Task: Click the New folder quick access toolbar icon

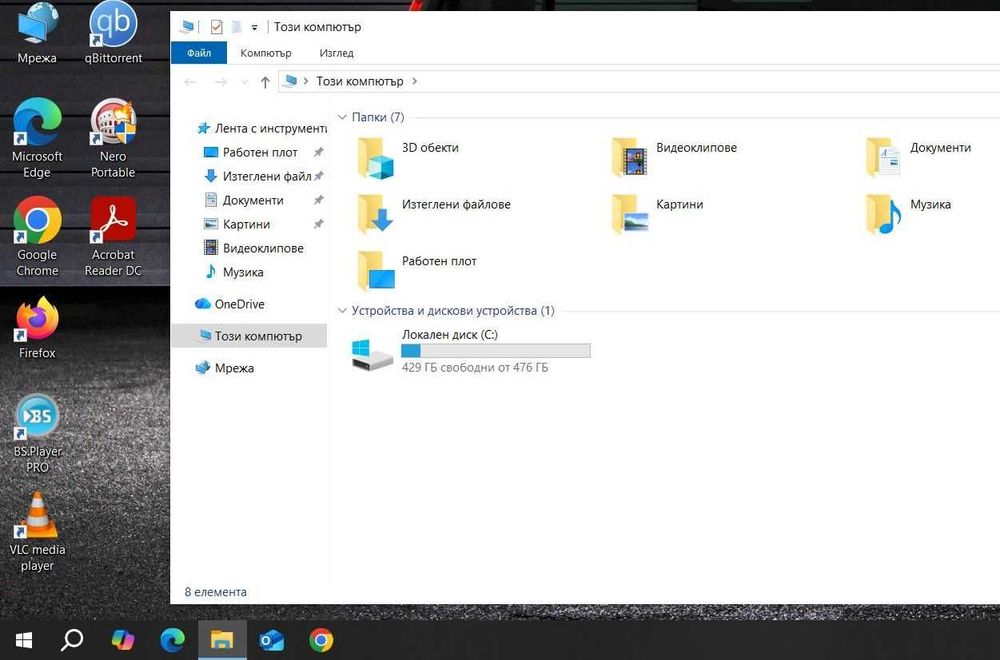Action: 236,27
